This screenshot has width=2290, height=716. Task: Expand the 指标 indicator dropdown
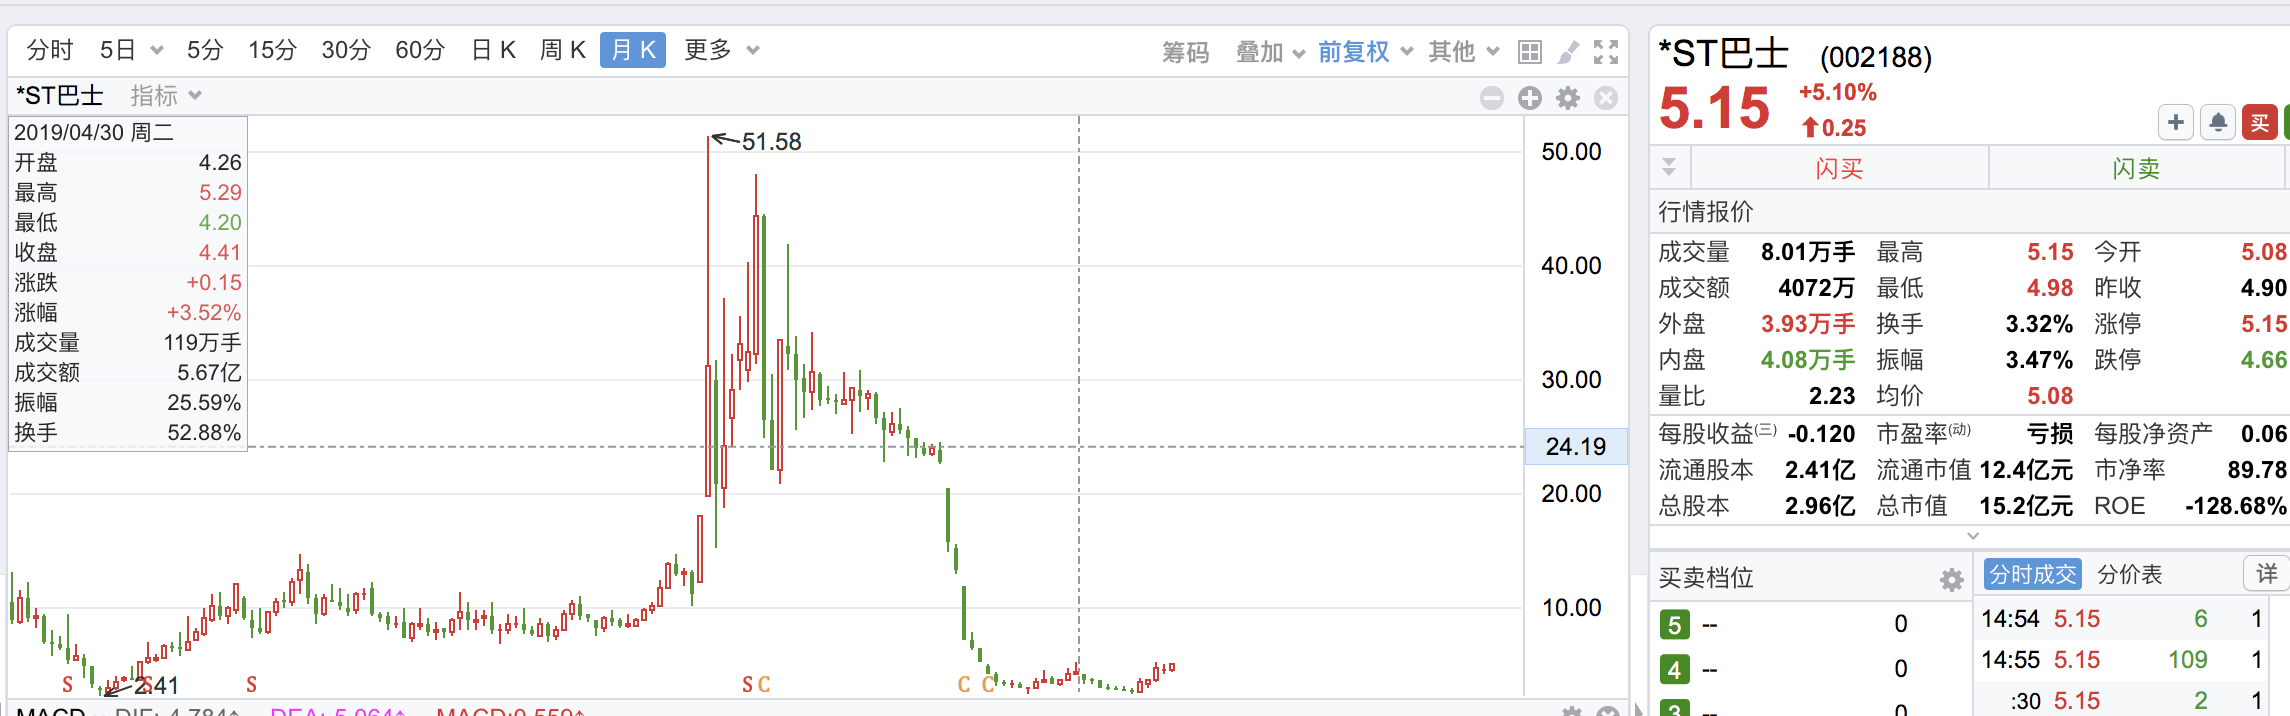coord(166,96)
